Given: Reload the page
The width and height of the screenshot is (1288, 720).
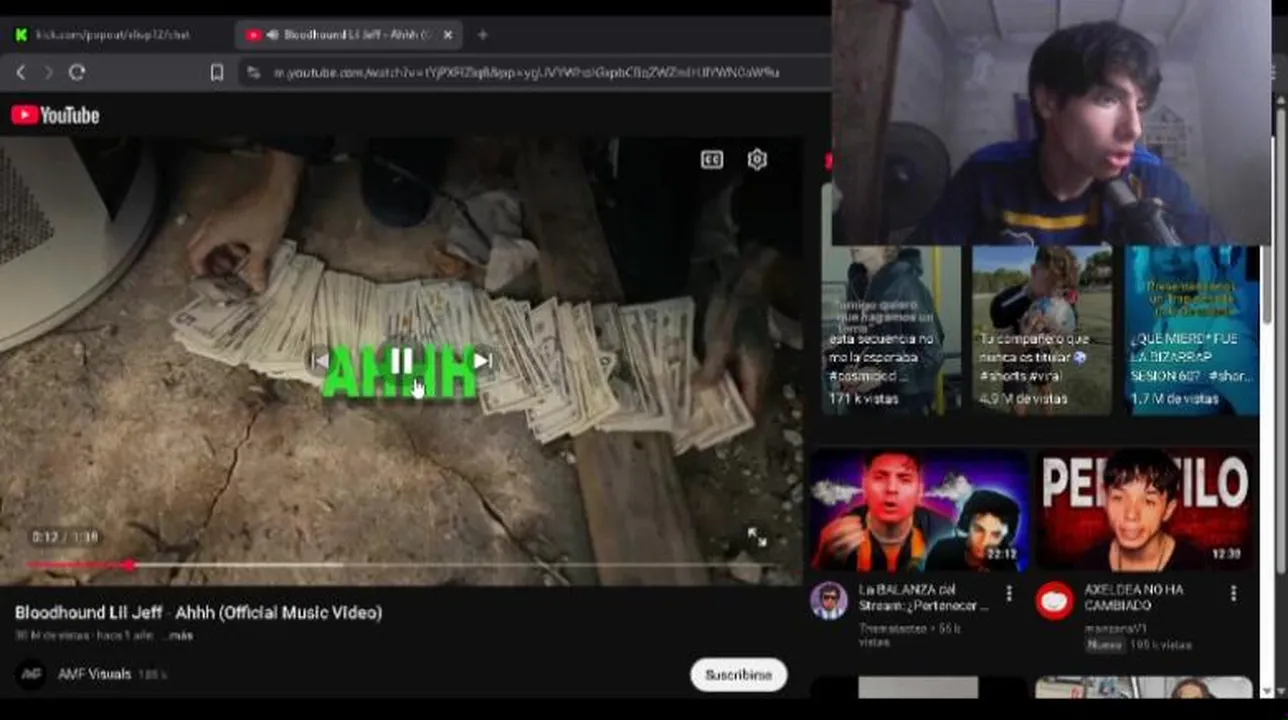Looking at the screenshot, I should (77, 72).
